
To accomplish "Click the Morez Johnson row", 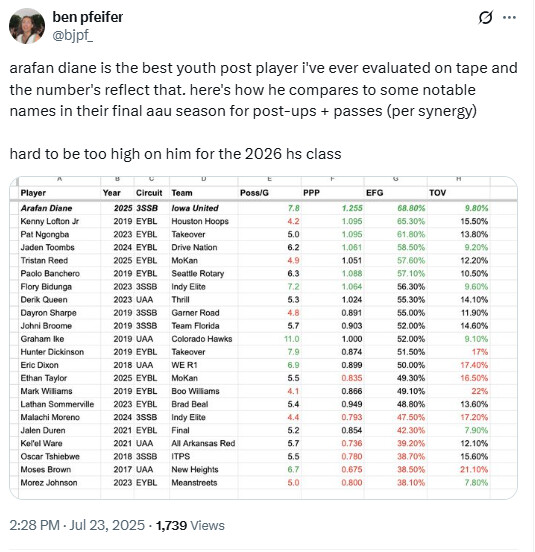I will pyautogui.click(x=254, y=483).
